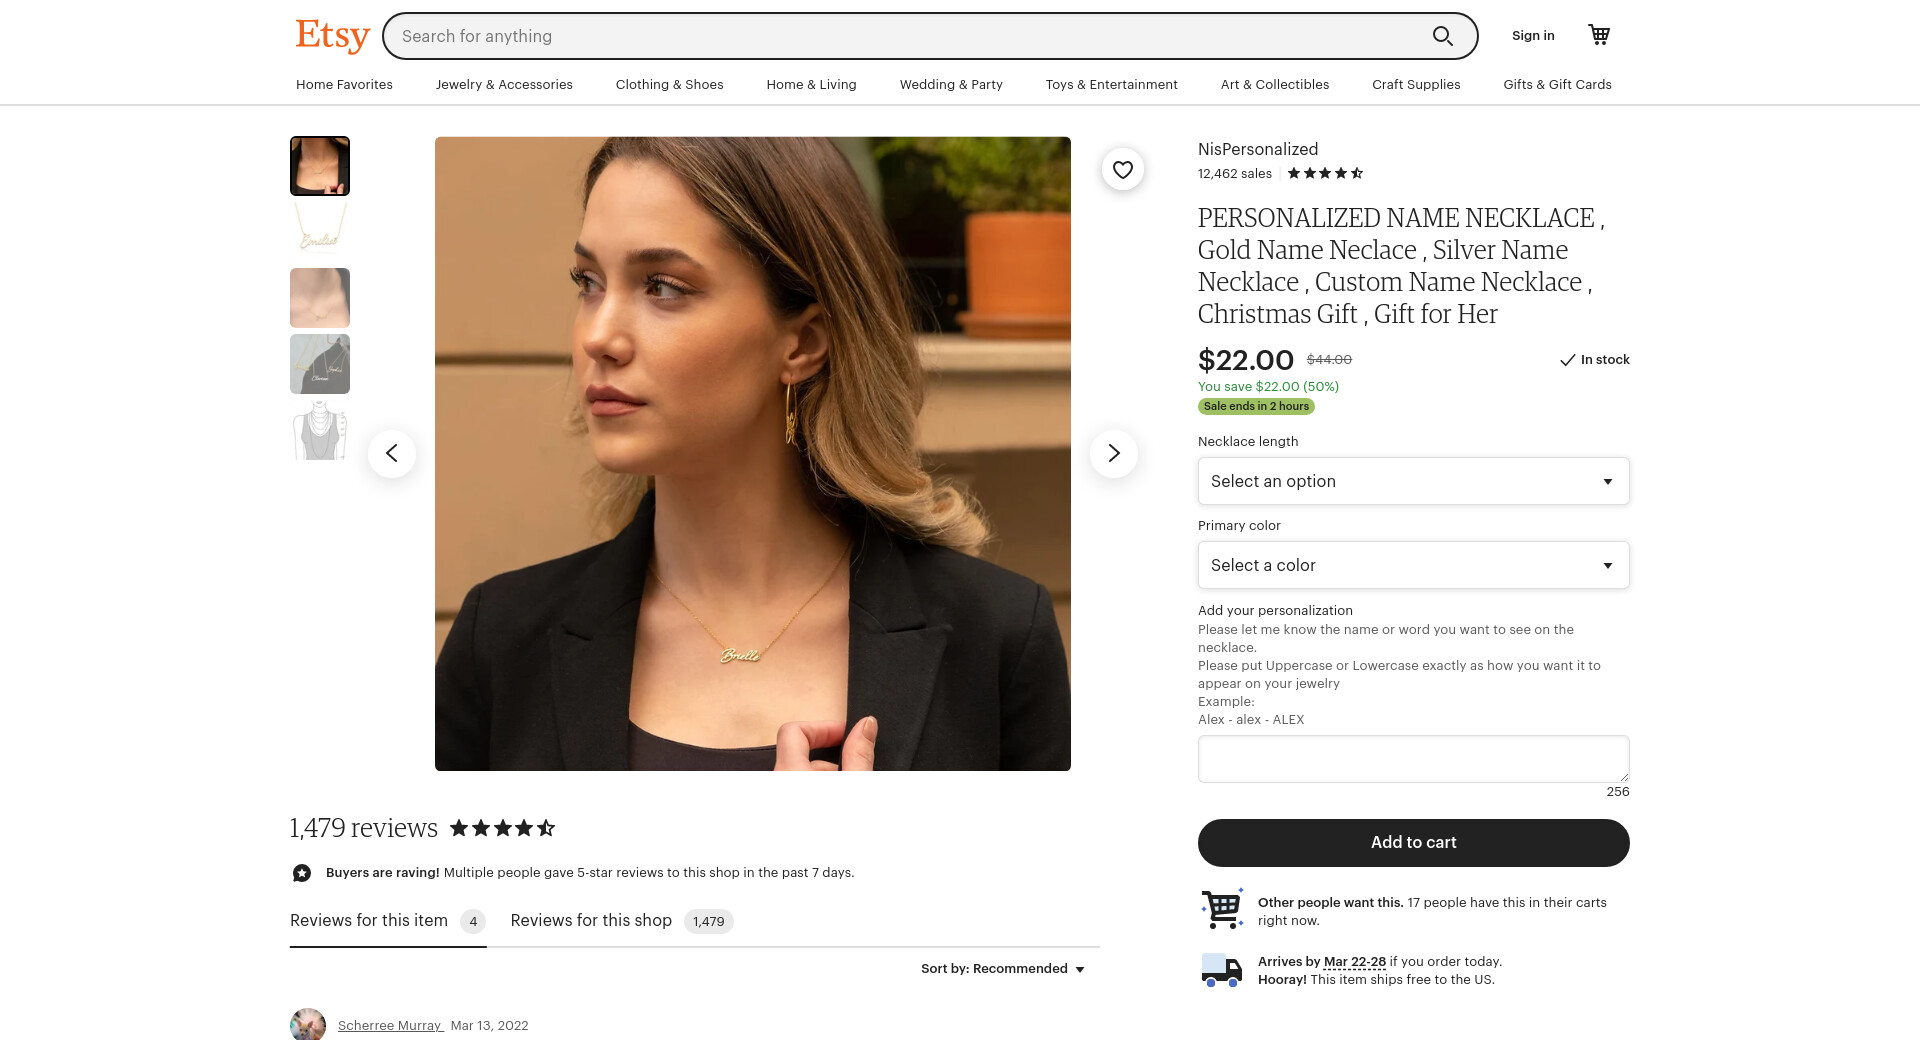Open the Necklace length dropdown

[1414, 481]
